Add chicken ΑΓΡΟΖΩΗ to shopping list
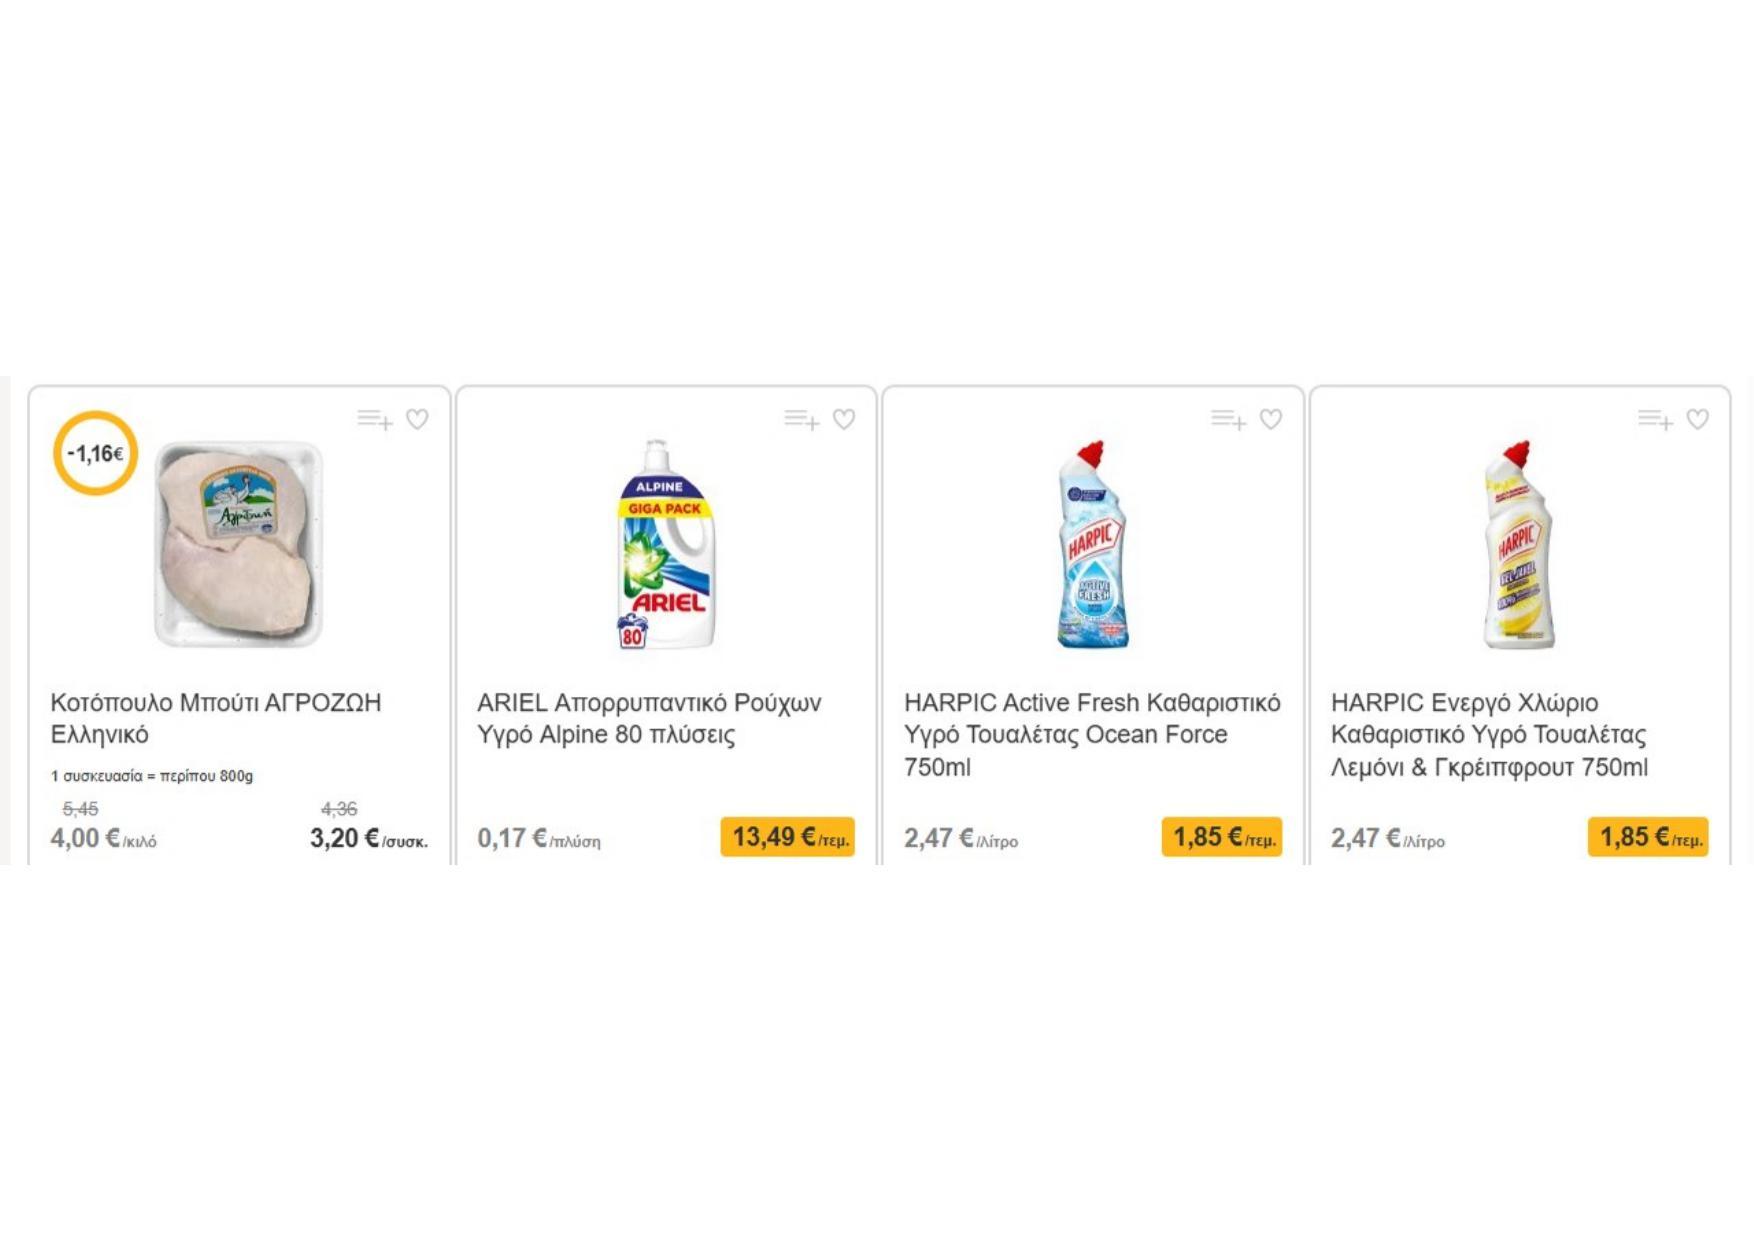 coord(374,419)
